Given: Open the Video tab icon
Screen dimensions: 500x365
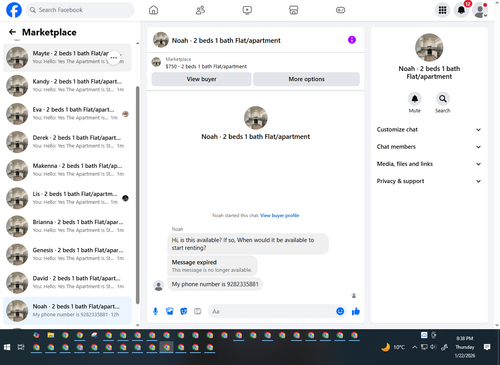Looking at the screenshot, I should [x=247, y=10].
